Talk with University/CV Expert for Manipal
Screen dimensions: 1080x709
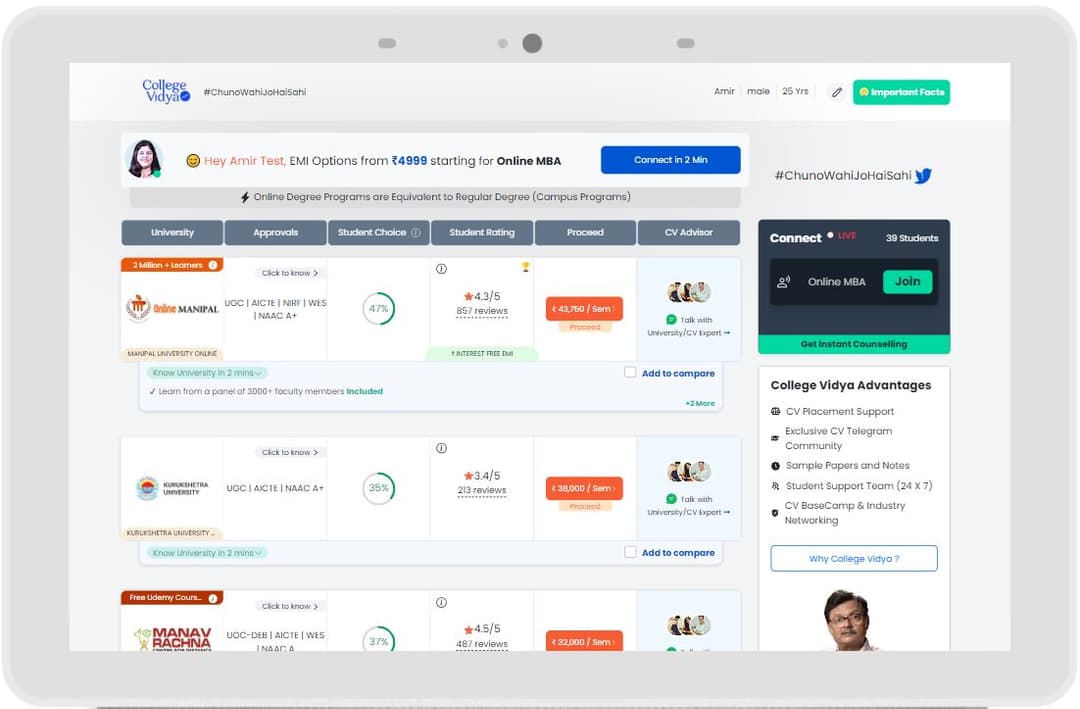(x=689, y=326)
